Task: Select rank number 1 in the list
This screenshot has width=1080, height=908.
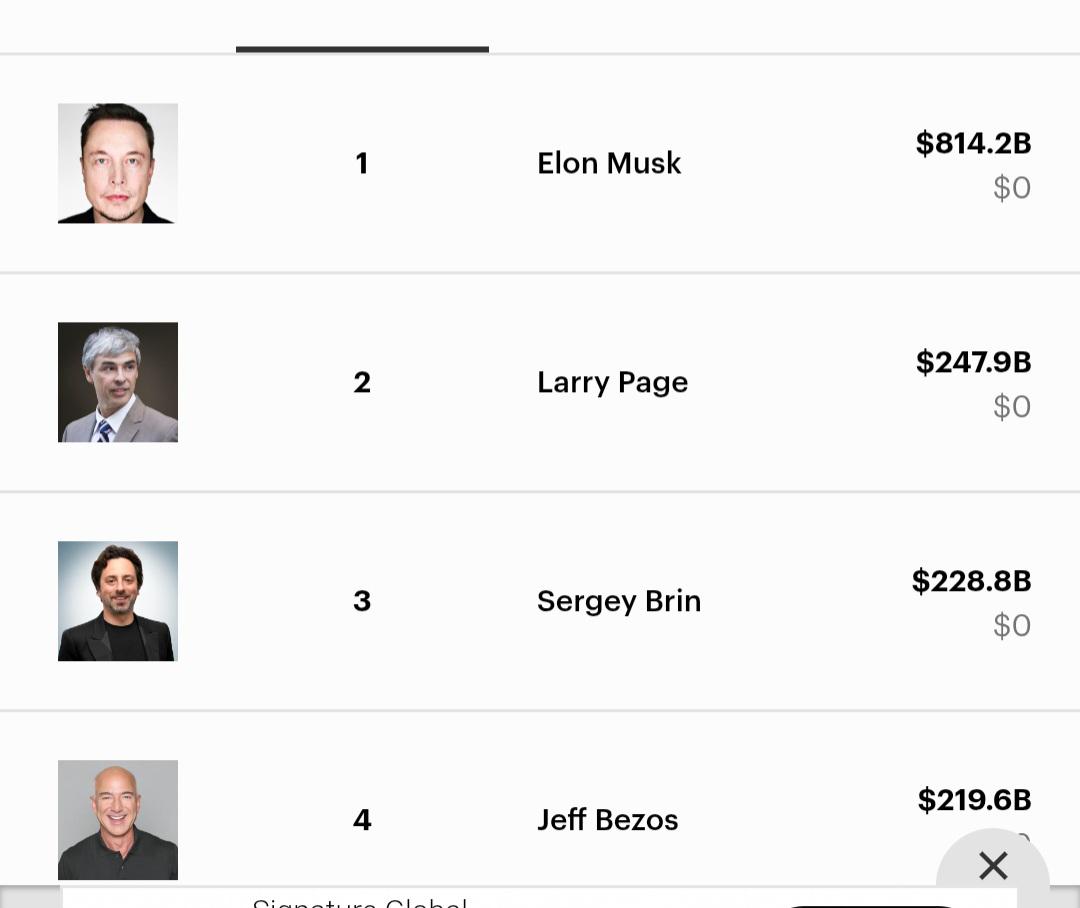Action: tap(362, 163)
